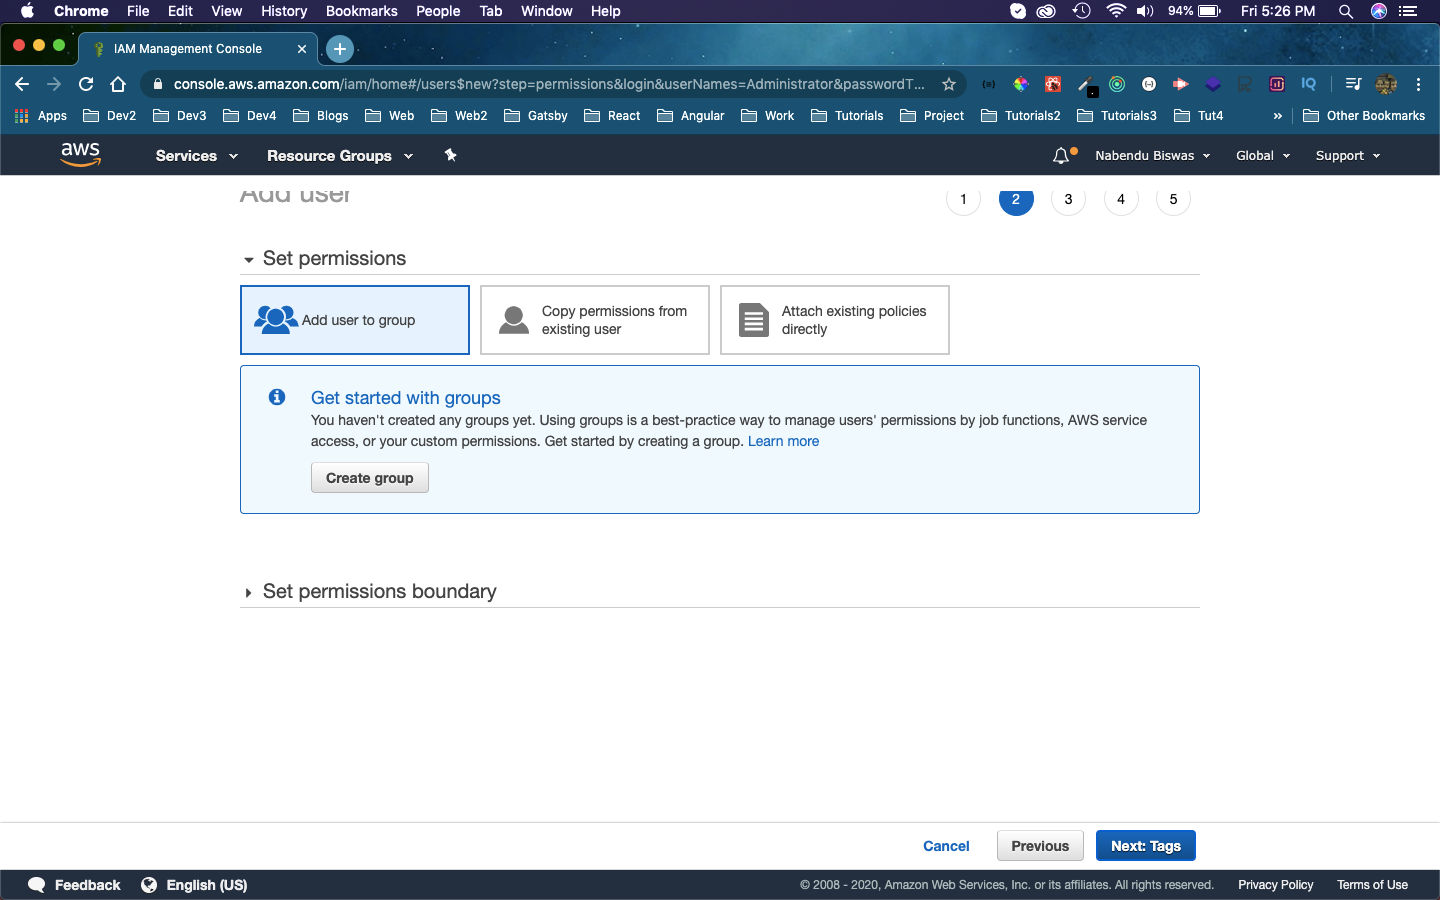Select Attach existing policies directly
The height and width of the screenshot is (900, 1440).
point(835,320)
